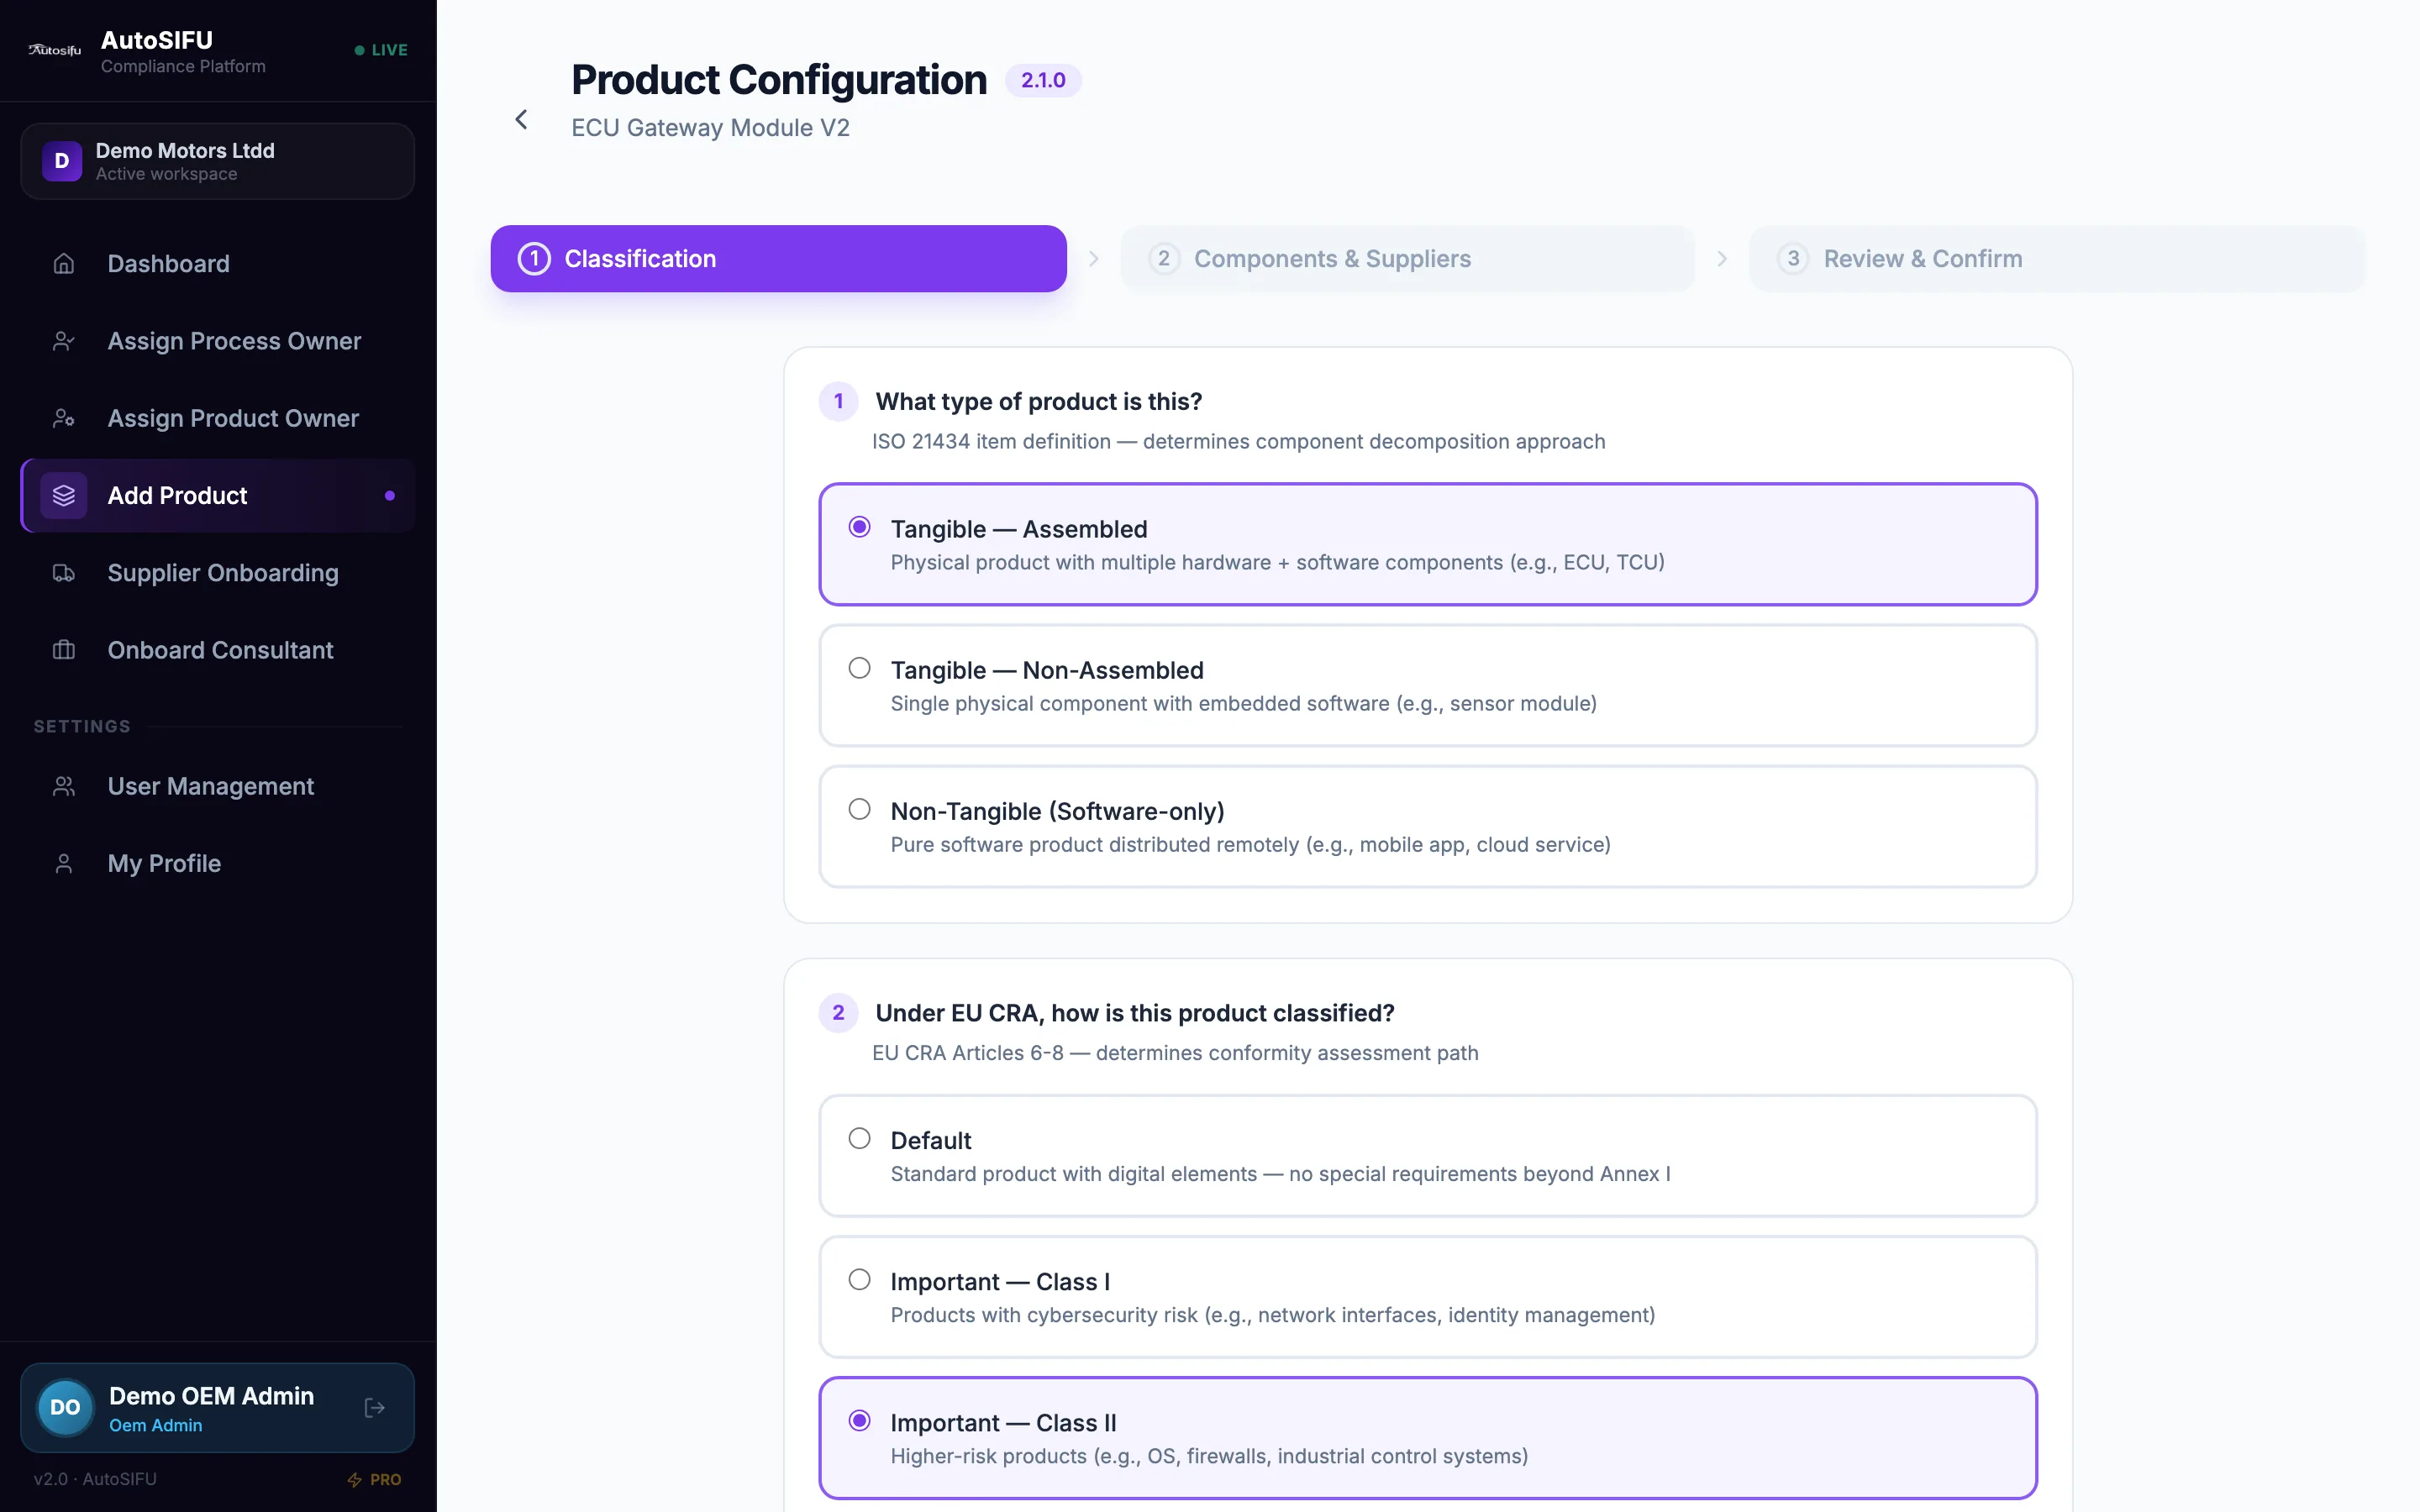Screen dimensions: 2420x1512
Task: Open My Profile settings
Action: 217,864
